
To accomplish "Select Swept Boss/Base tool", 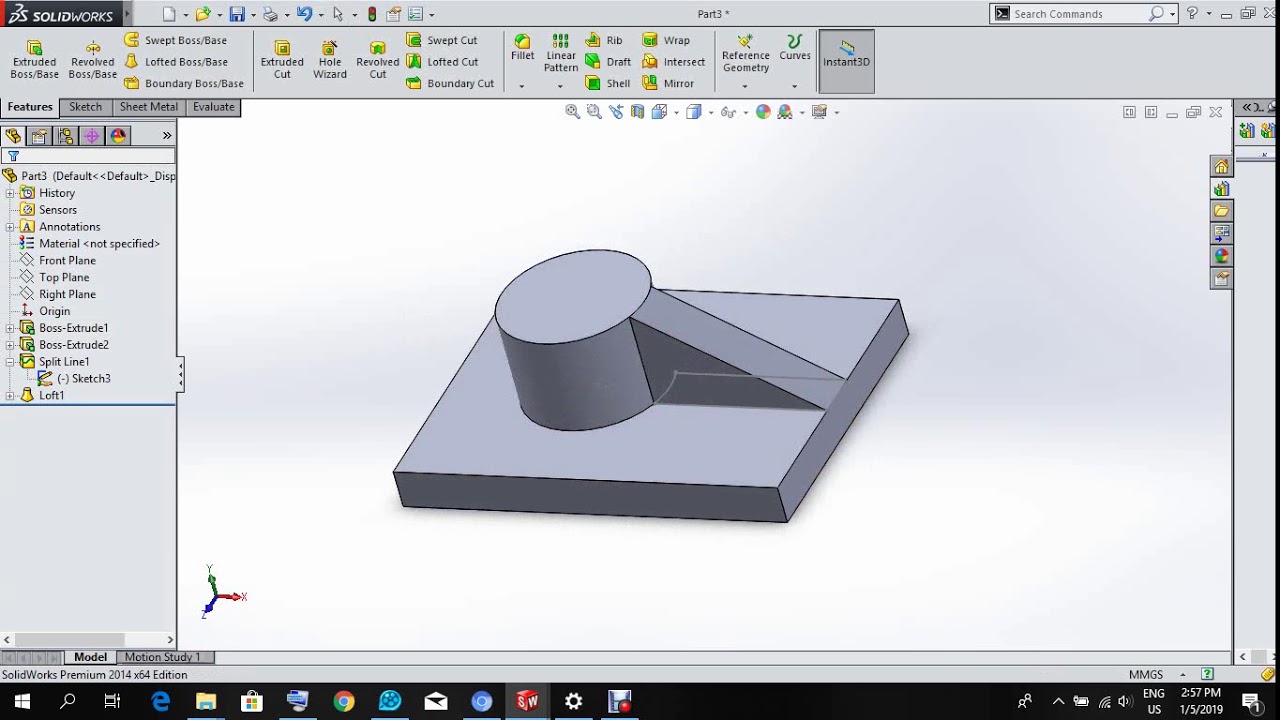I will pyautogui.click(x=175, y=40).
